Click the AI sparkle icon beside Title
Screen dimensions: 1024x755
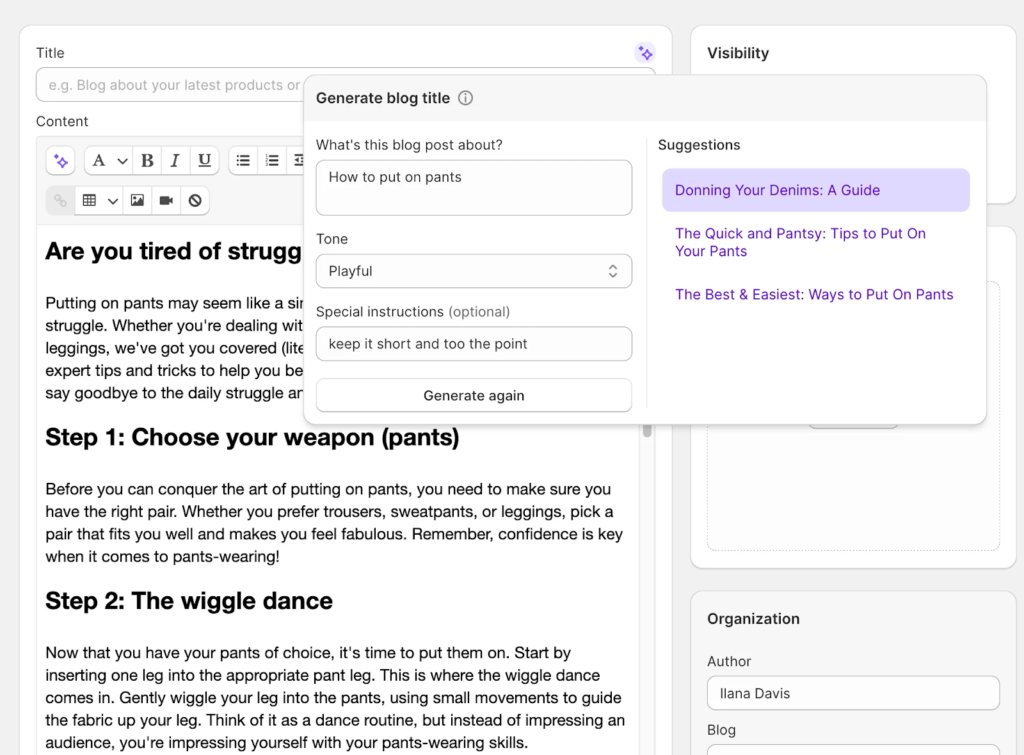click(x=645, y=53)
